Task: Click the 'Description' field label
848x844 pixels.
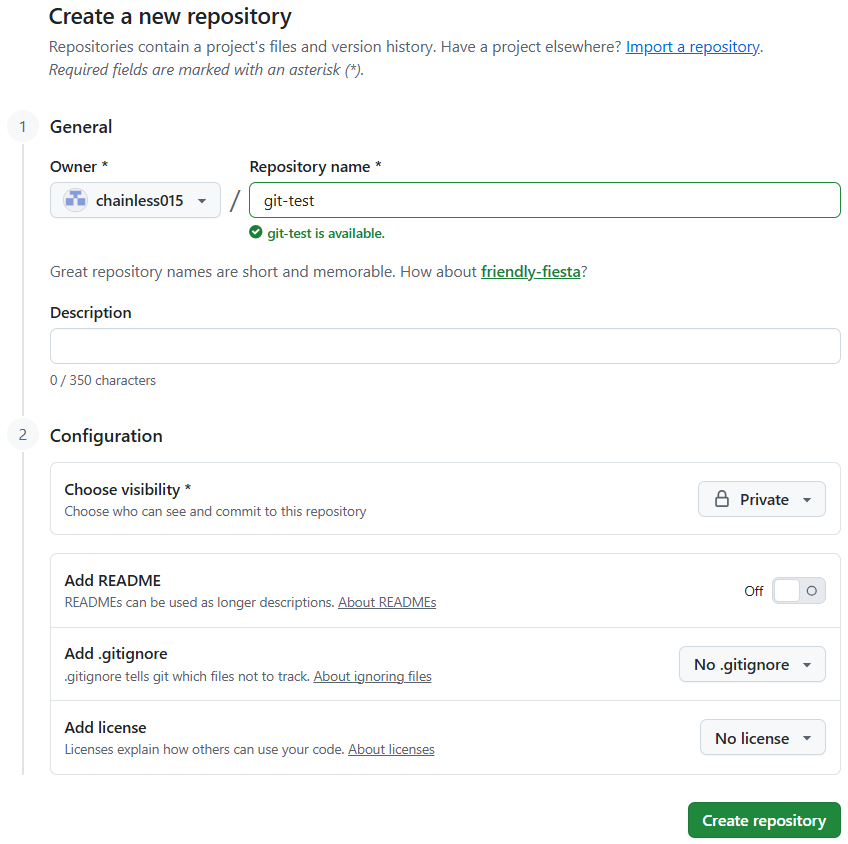Action: pos(91,313)
